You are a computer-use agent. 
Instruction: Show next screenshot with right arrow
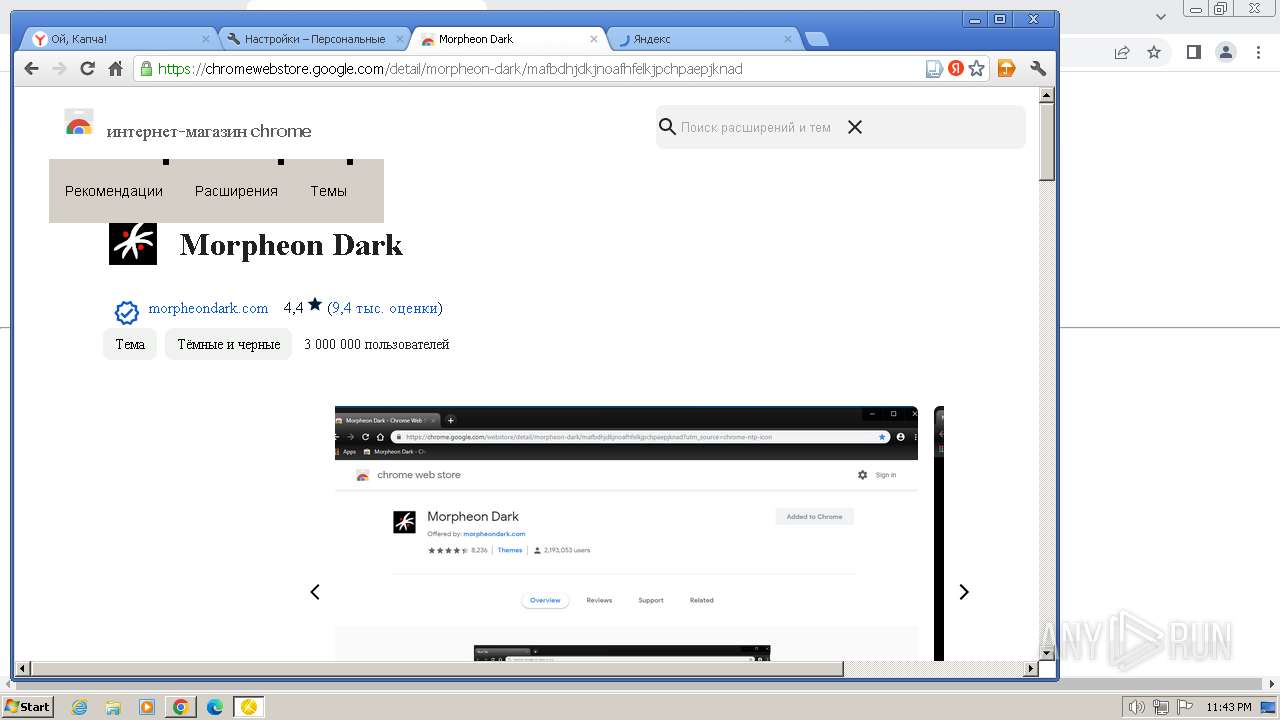point(964,592)
